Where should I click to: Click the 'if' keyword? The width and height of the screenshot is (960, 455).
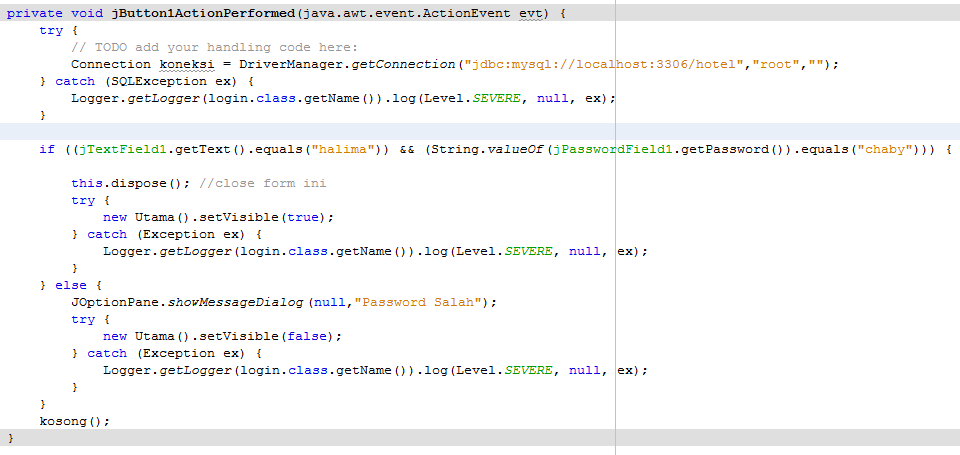pos(47,149)
